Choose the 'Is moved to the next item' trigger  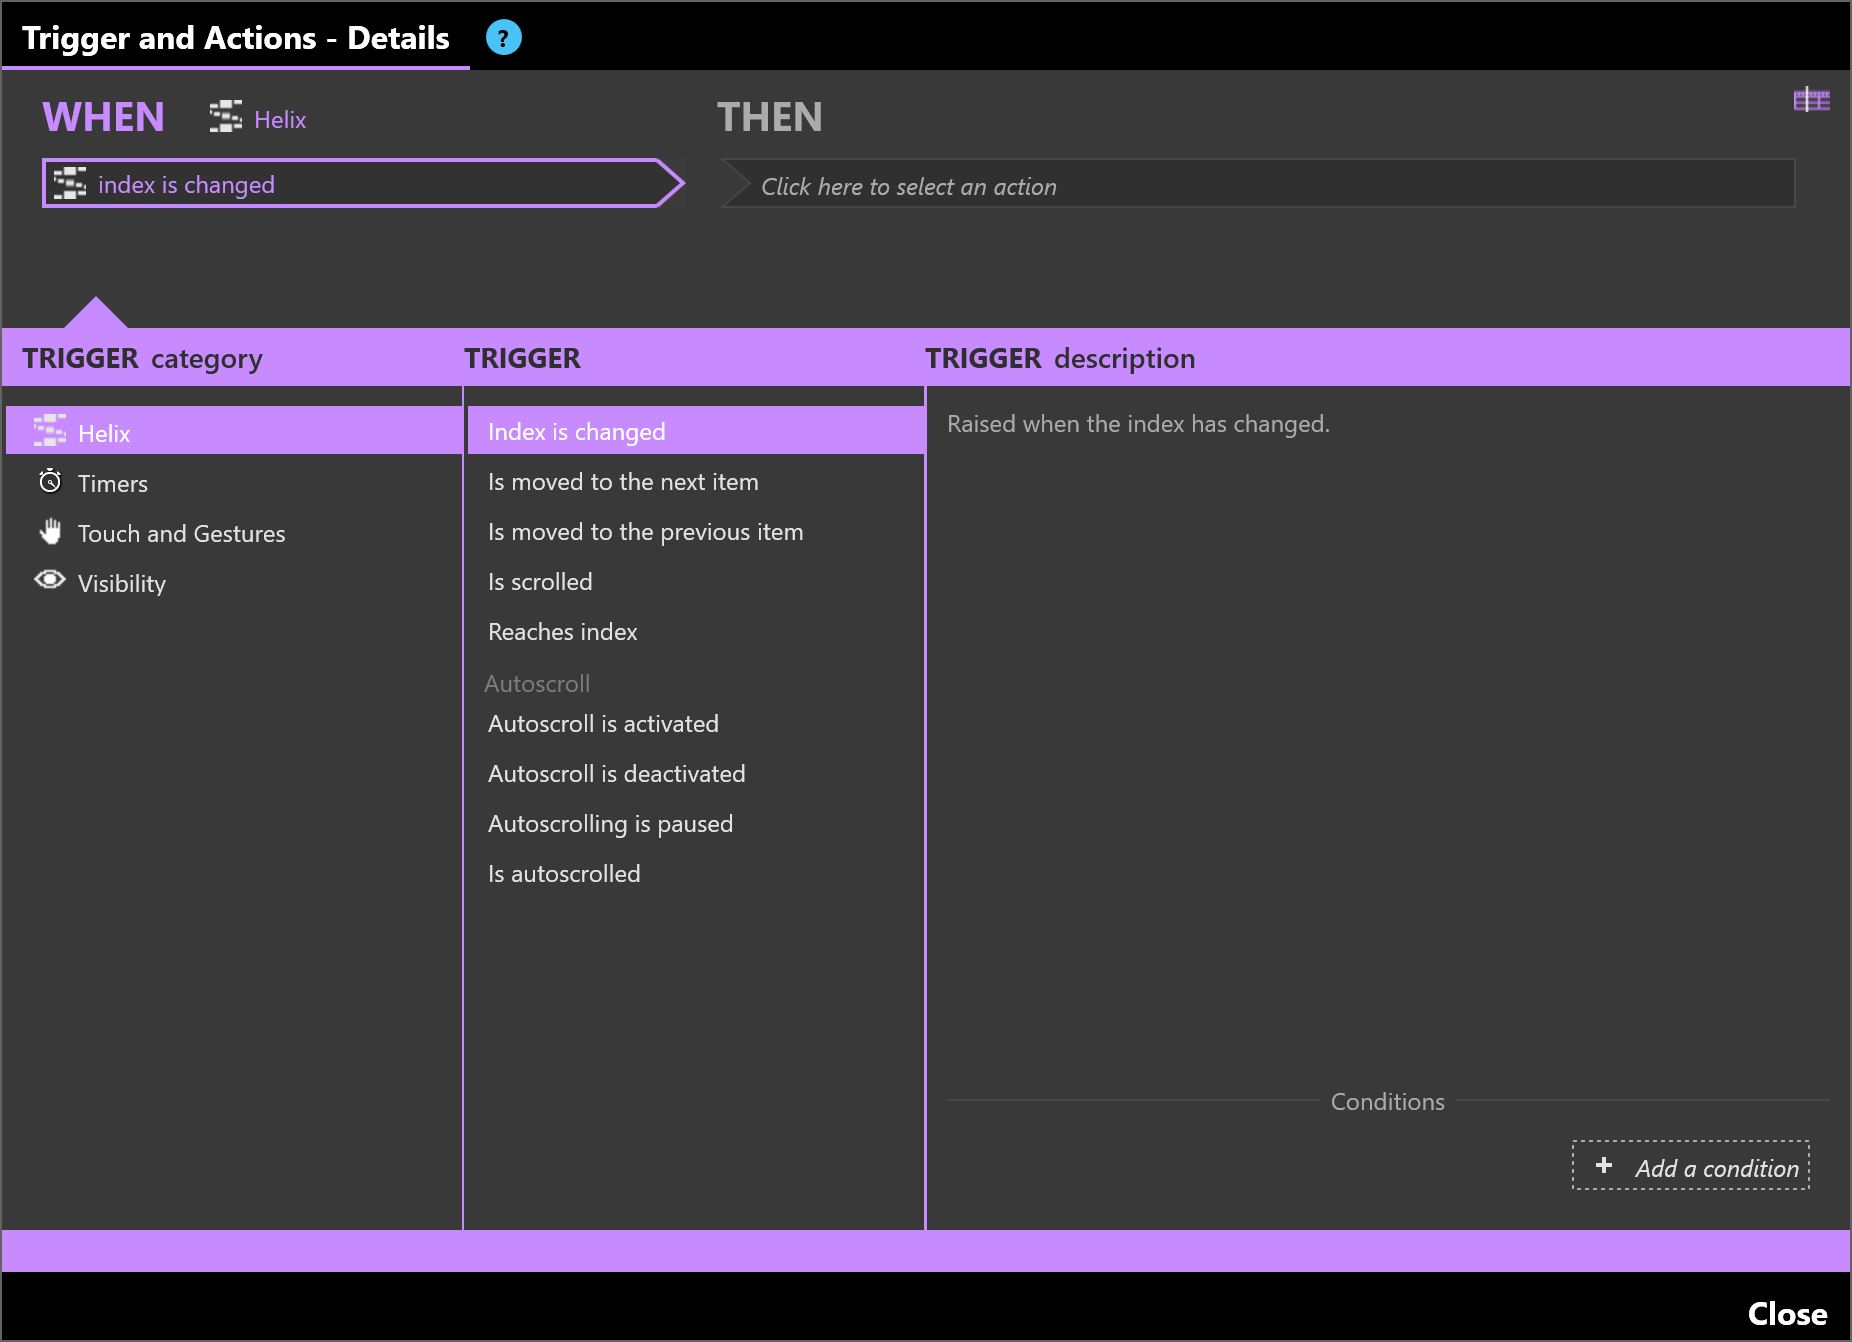point(623,482)
